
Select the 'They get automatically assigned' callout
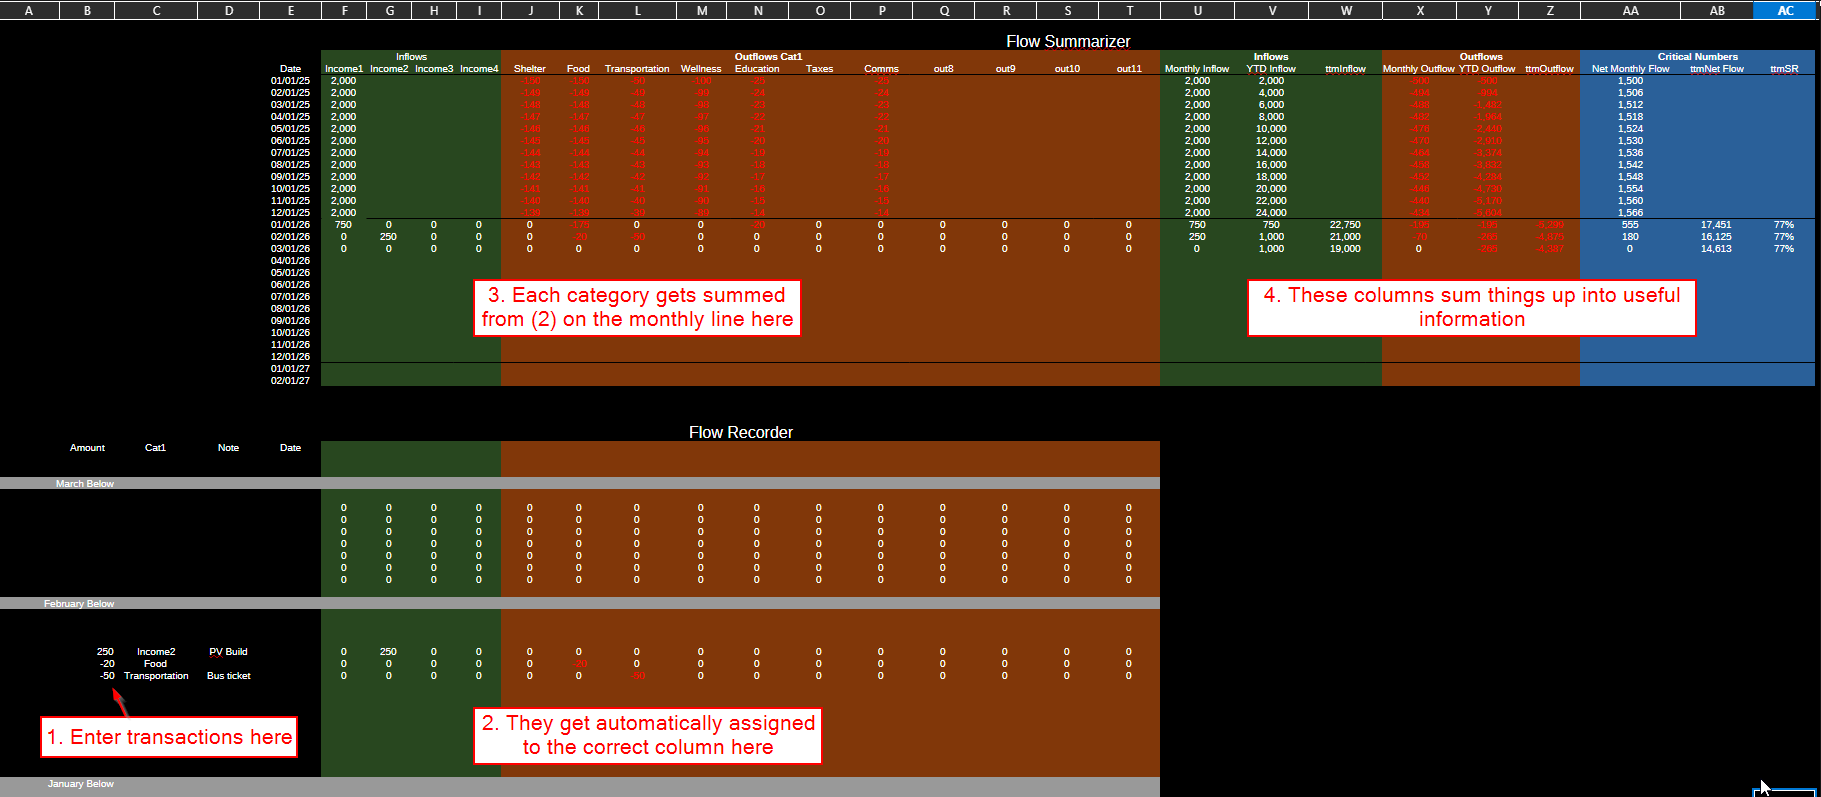tap(647, 735)
